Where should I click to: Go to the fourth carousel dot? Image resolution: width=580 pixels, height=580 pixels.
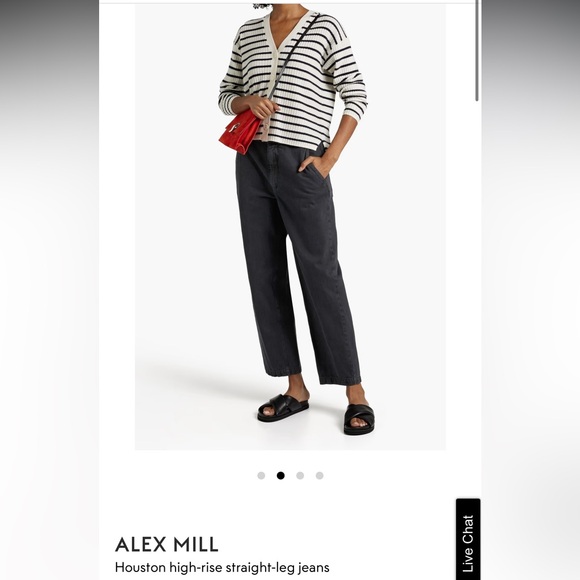pyautogui.click(x=320, y=475)
